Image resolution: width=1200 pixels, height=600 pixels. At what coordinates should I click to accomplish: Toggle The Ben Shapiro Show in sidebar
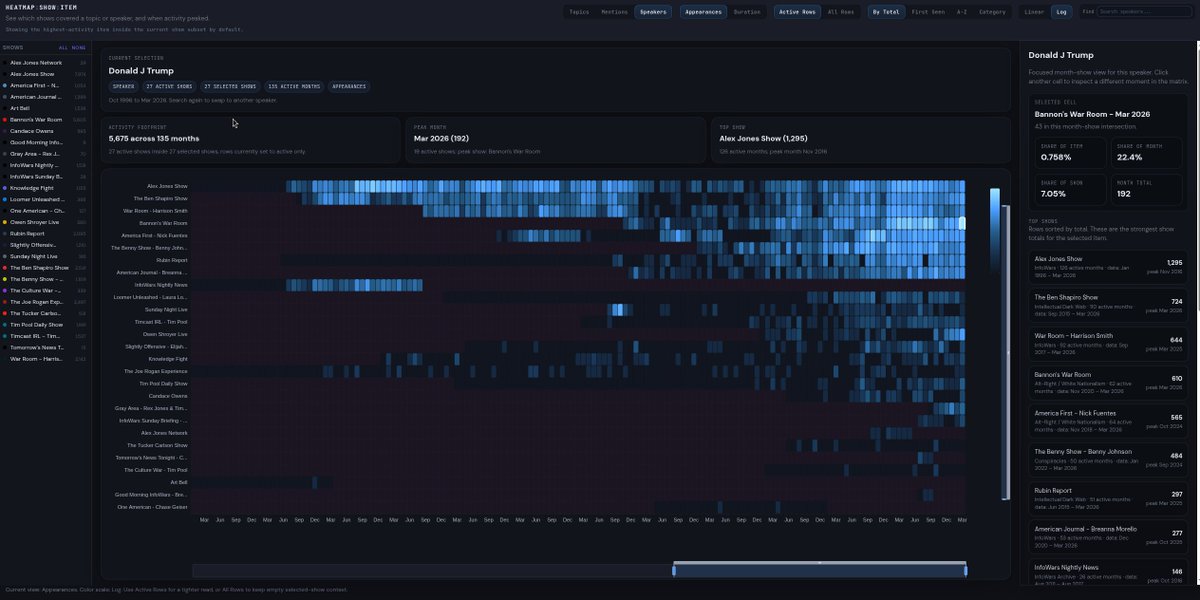pos(45,268)
